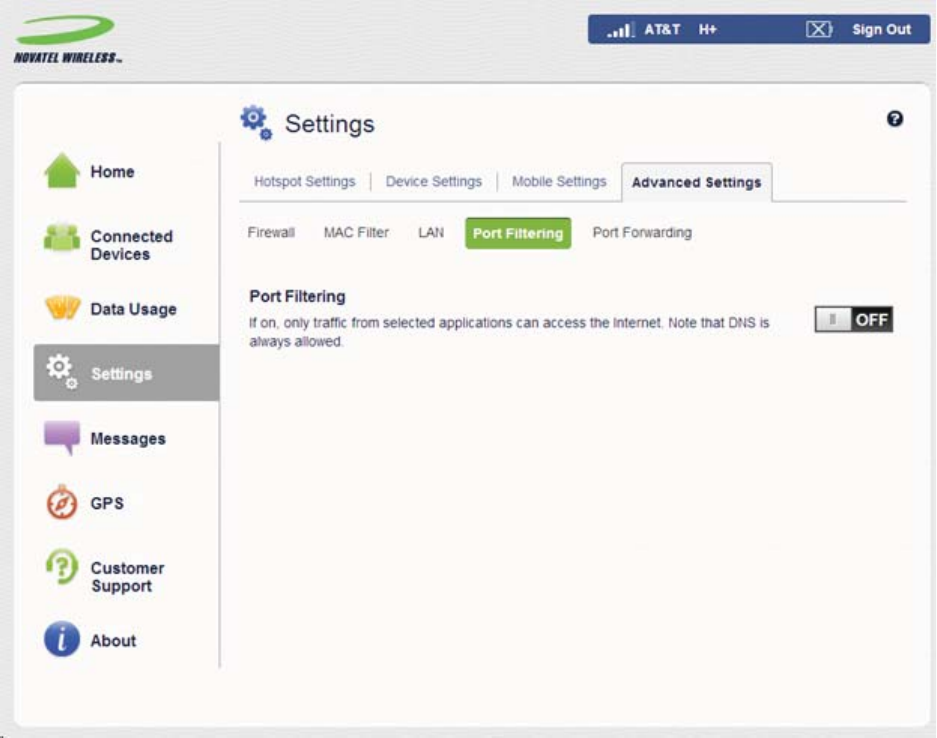Click the blue About info icon
The height and width of the screenshot is (738, 937).
[62, 639]
